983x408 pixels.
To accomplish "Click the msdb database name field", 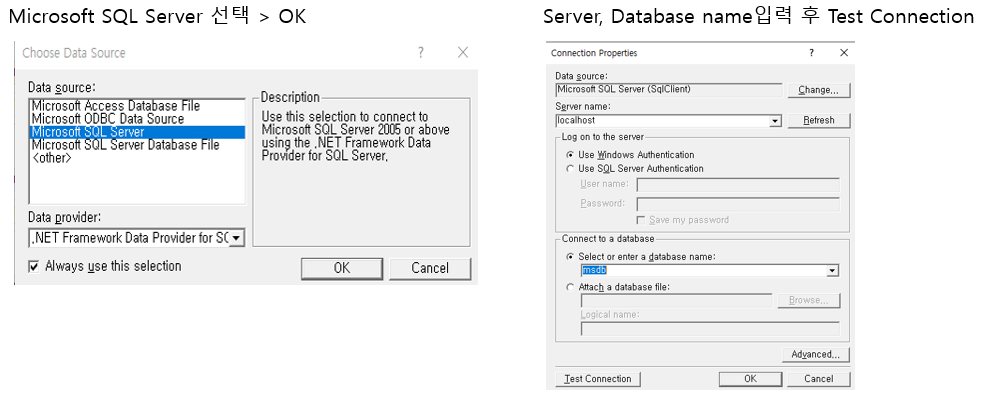I will tap(704, 271).
